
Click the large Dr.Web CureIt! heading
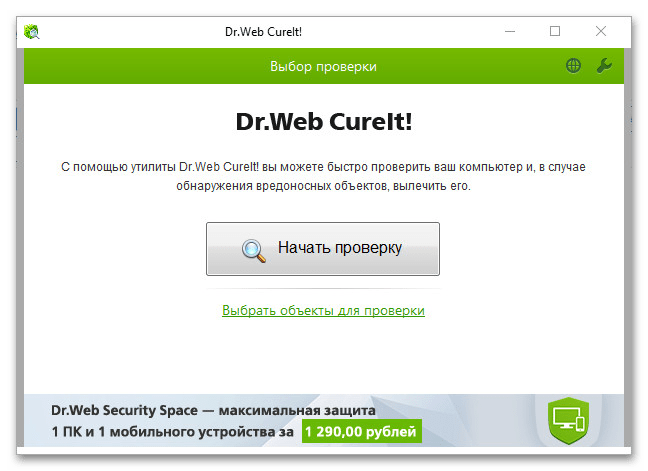click(324, 121)
